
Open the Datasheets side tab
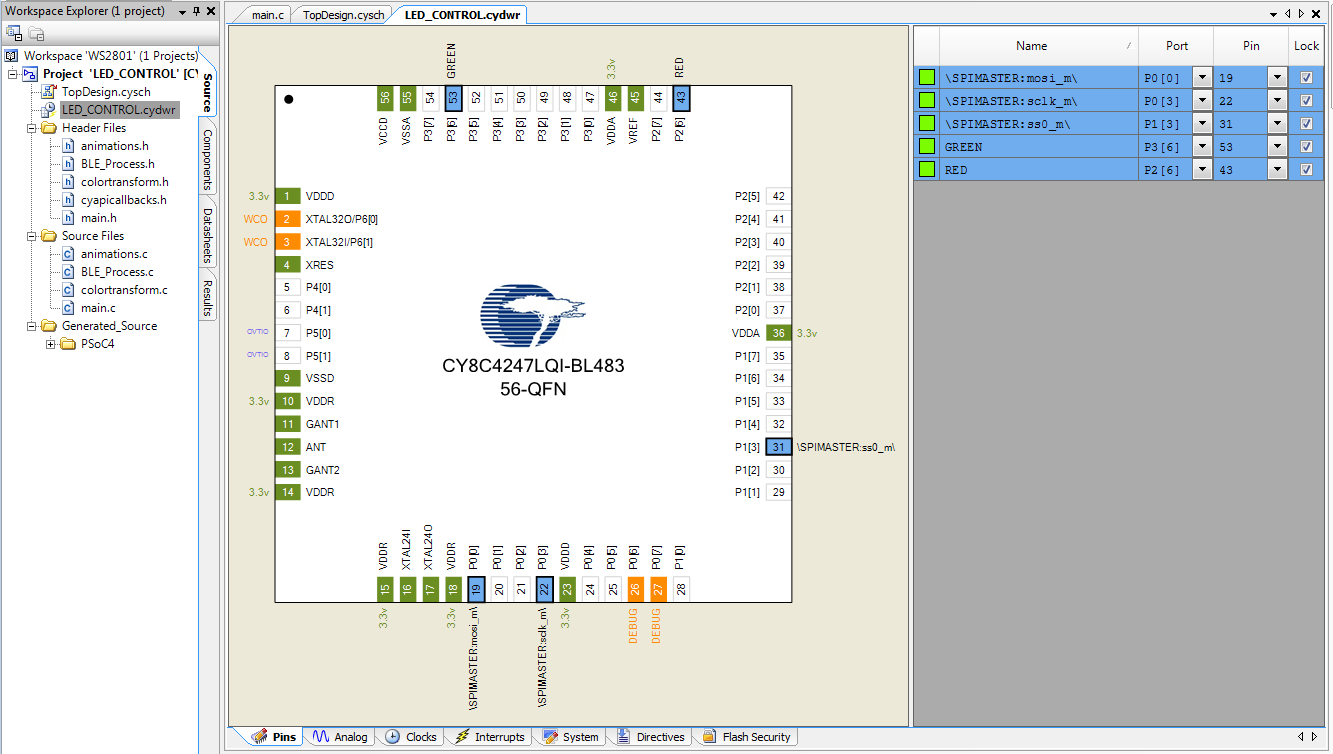(208, 236)
